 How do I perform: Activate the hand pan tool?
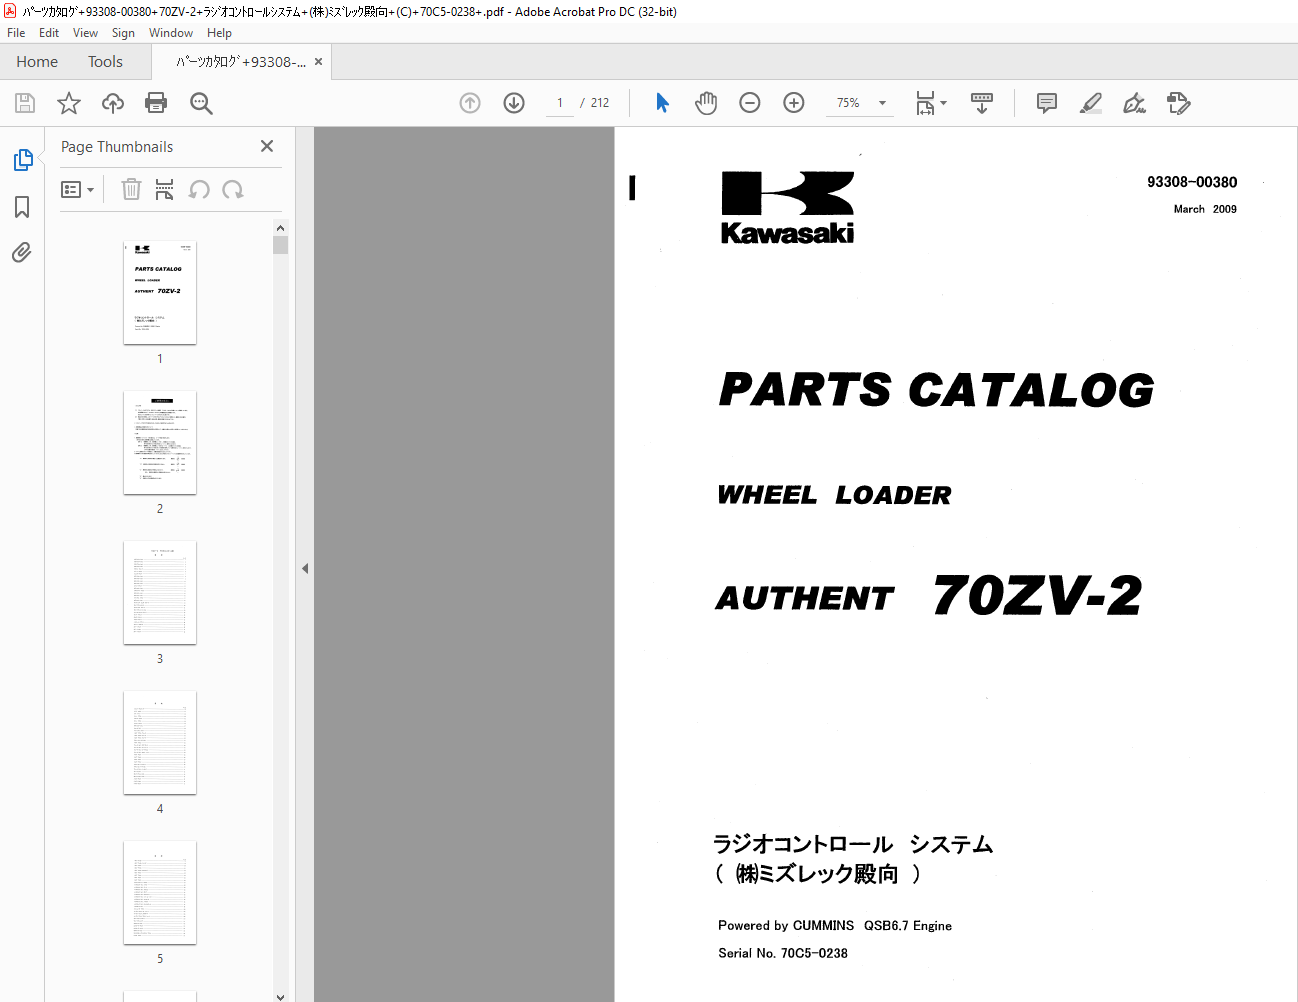(706, 103)
